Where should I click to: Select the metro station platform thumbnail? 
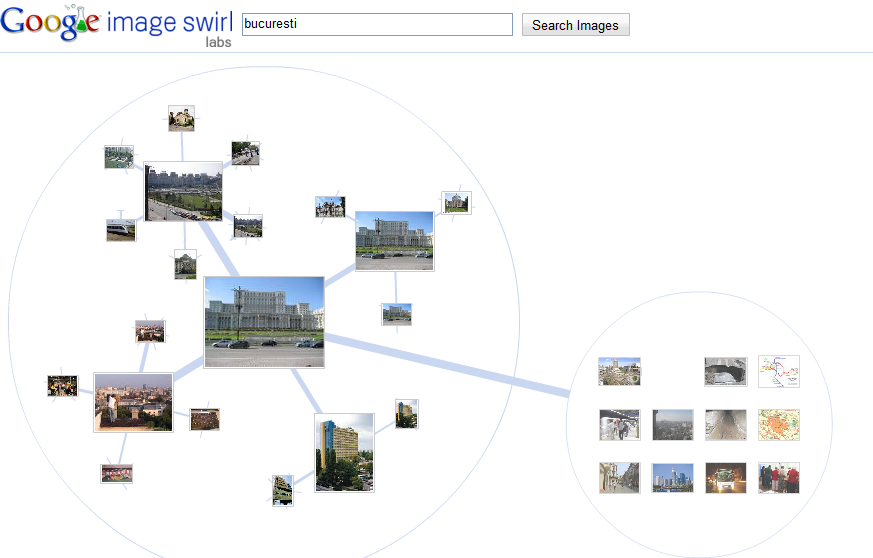620,425
